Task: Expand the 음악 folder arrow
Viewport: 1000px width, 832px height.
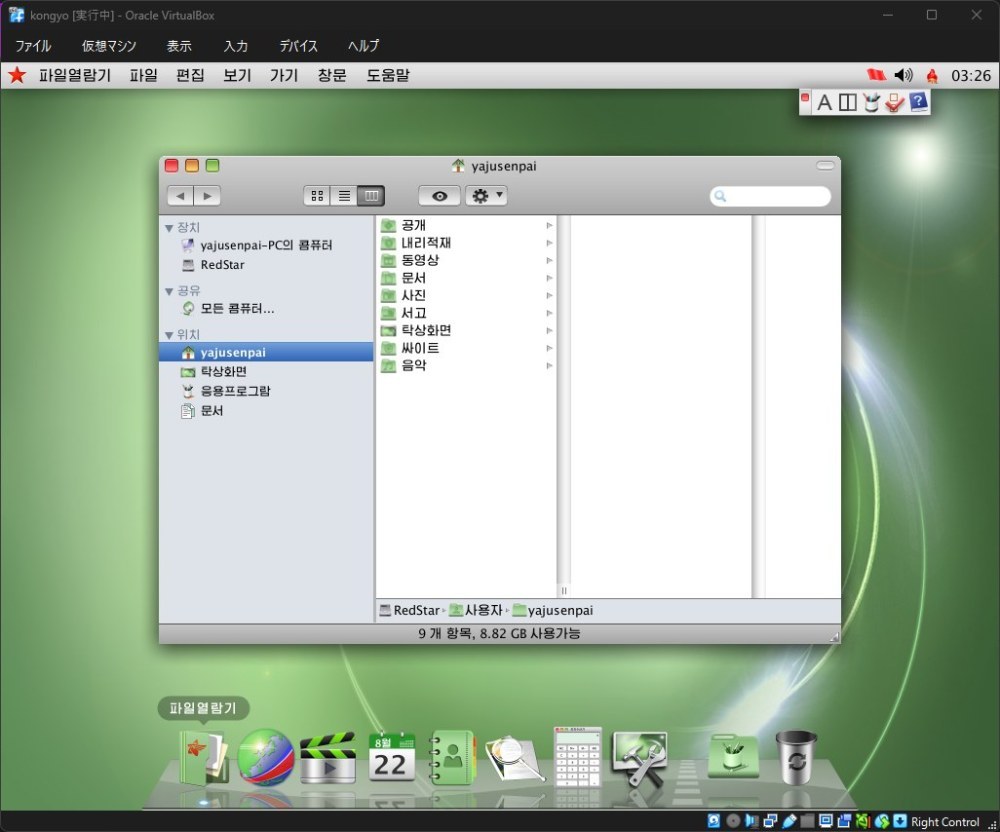Action: pos(549,365)
